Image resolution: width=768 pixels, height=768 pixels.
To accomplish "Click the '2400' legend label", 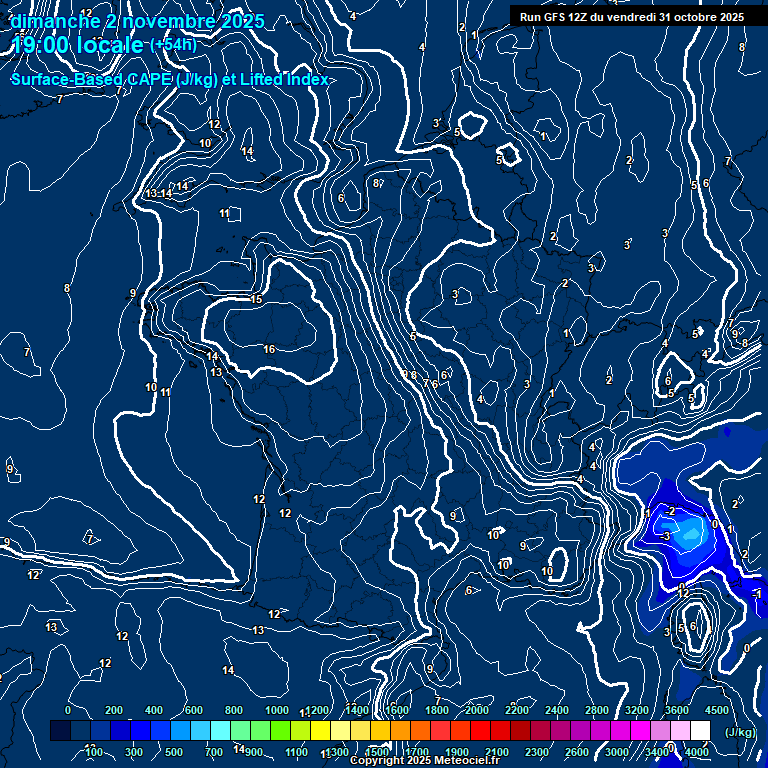I will pos(557,710).
